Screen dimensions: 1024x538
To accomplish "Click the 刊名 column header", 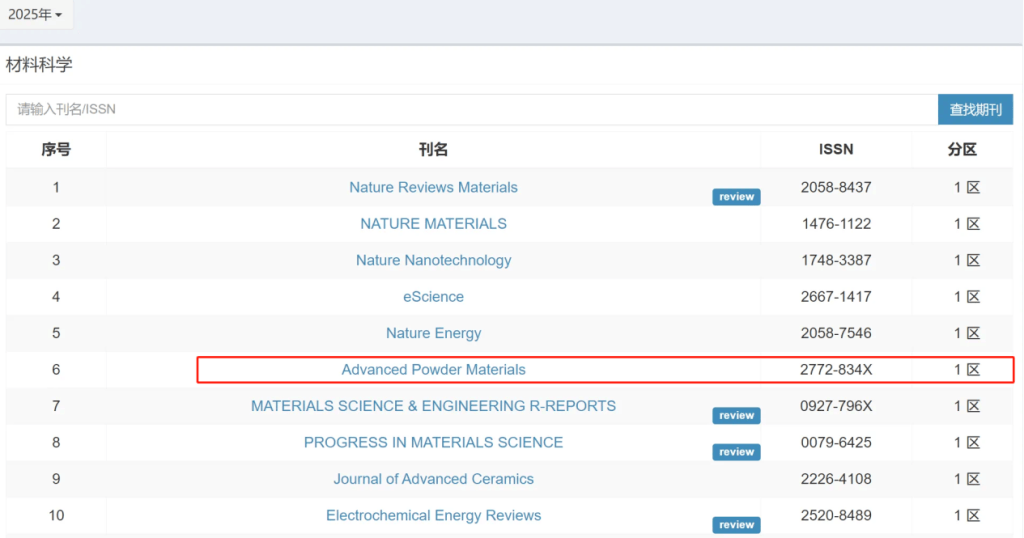I will (x=433, y=150).
